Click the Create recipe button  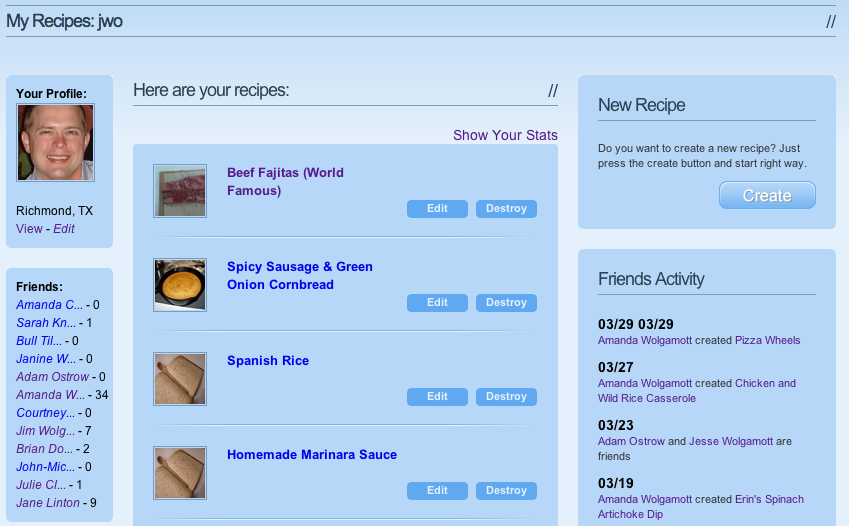click(767, 195)
